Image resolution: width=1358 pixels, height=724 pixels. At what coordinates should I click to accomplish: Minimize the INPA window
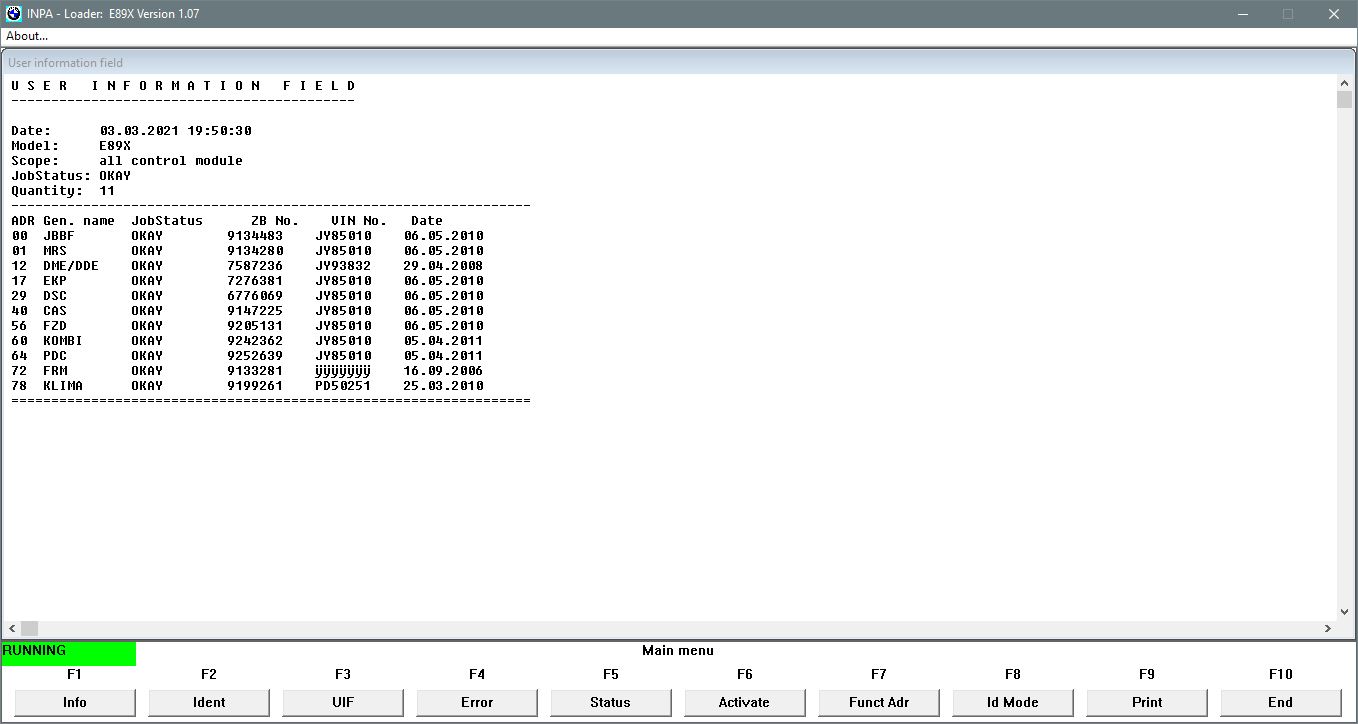(x=1242, y=14)
